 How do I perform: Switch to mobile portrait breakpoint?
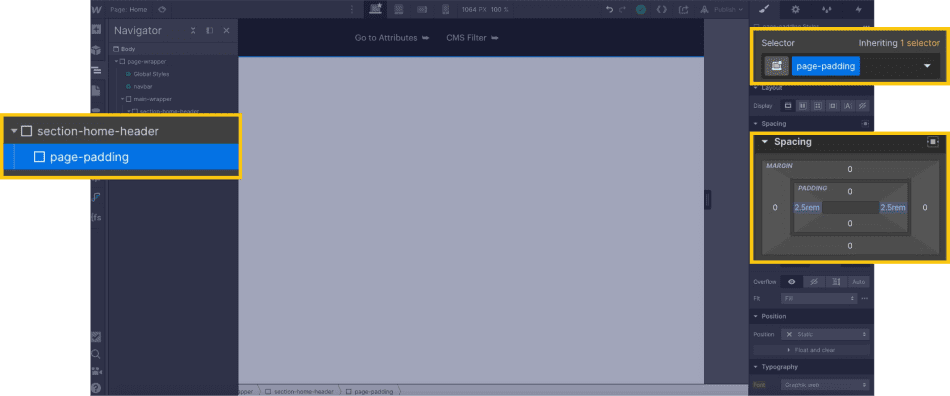tap(445, 10)
